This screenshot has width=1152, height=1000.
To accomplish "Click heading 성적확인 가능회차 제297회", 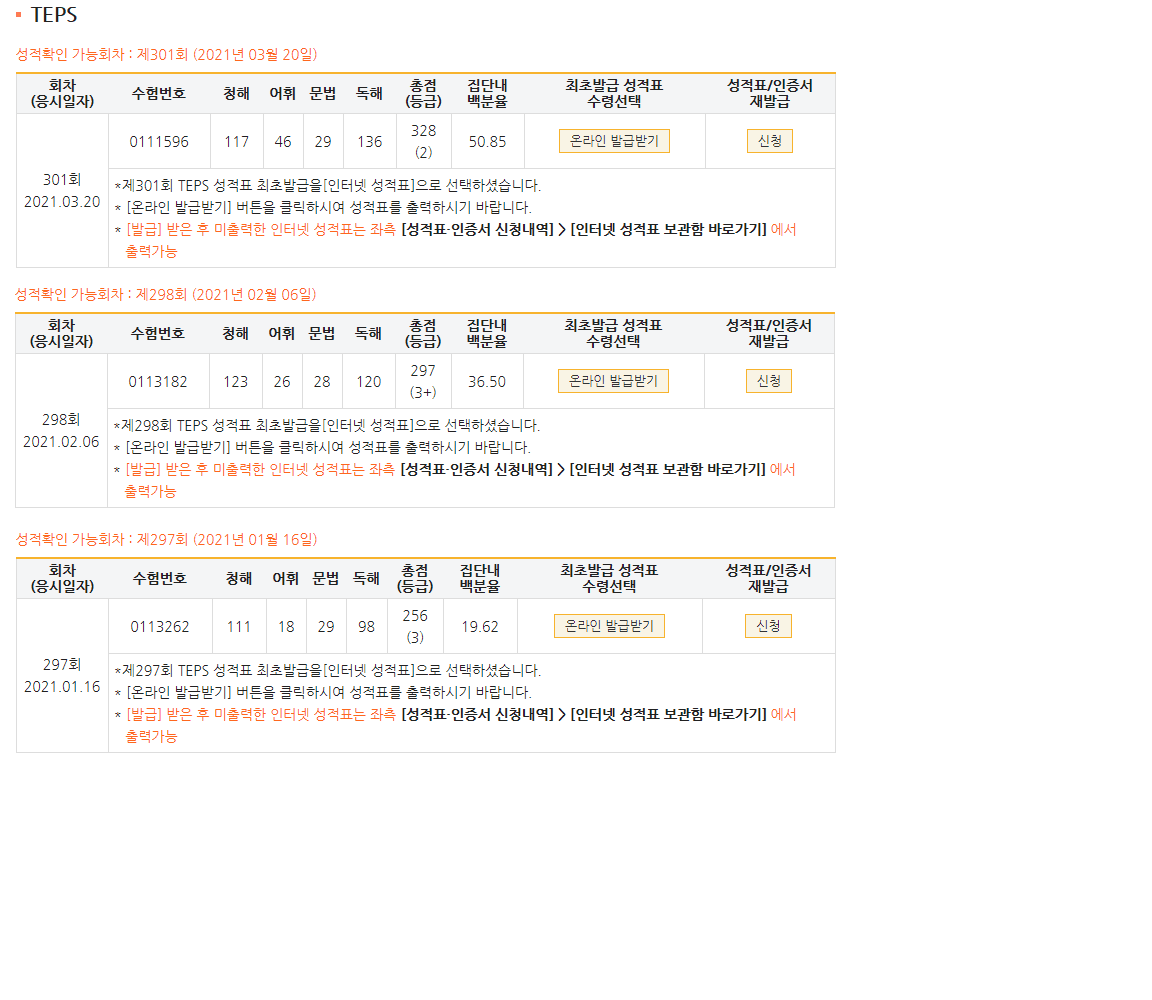I will tap(166, 539).
